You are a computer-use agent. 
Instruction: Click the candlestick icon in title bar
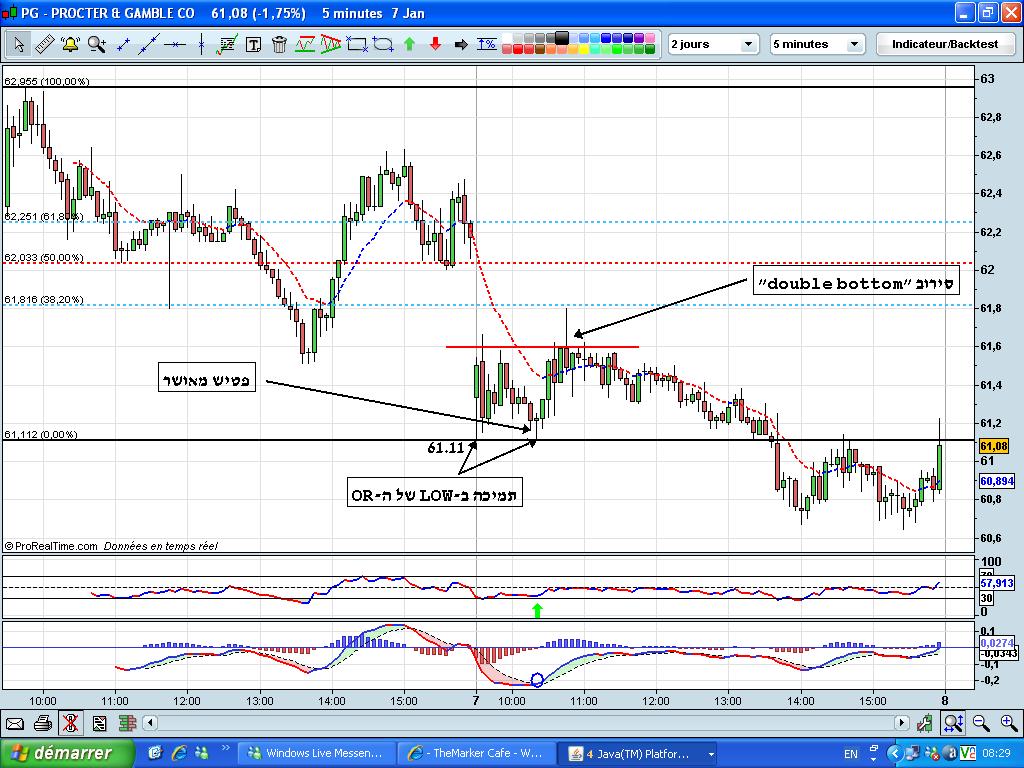click(x=9, y=12)
